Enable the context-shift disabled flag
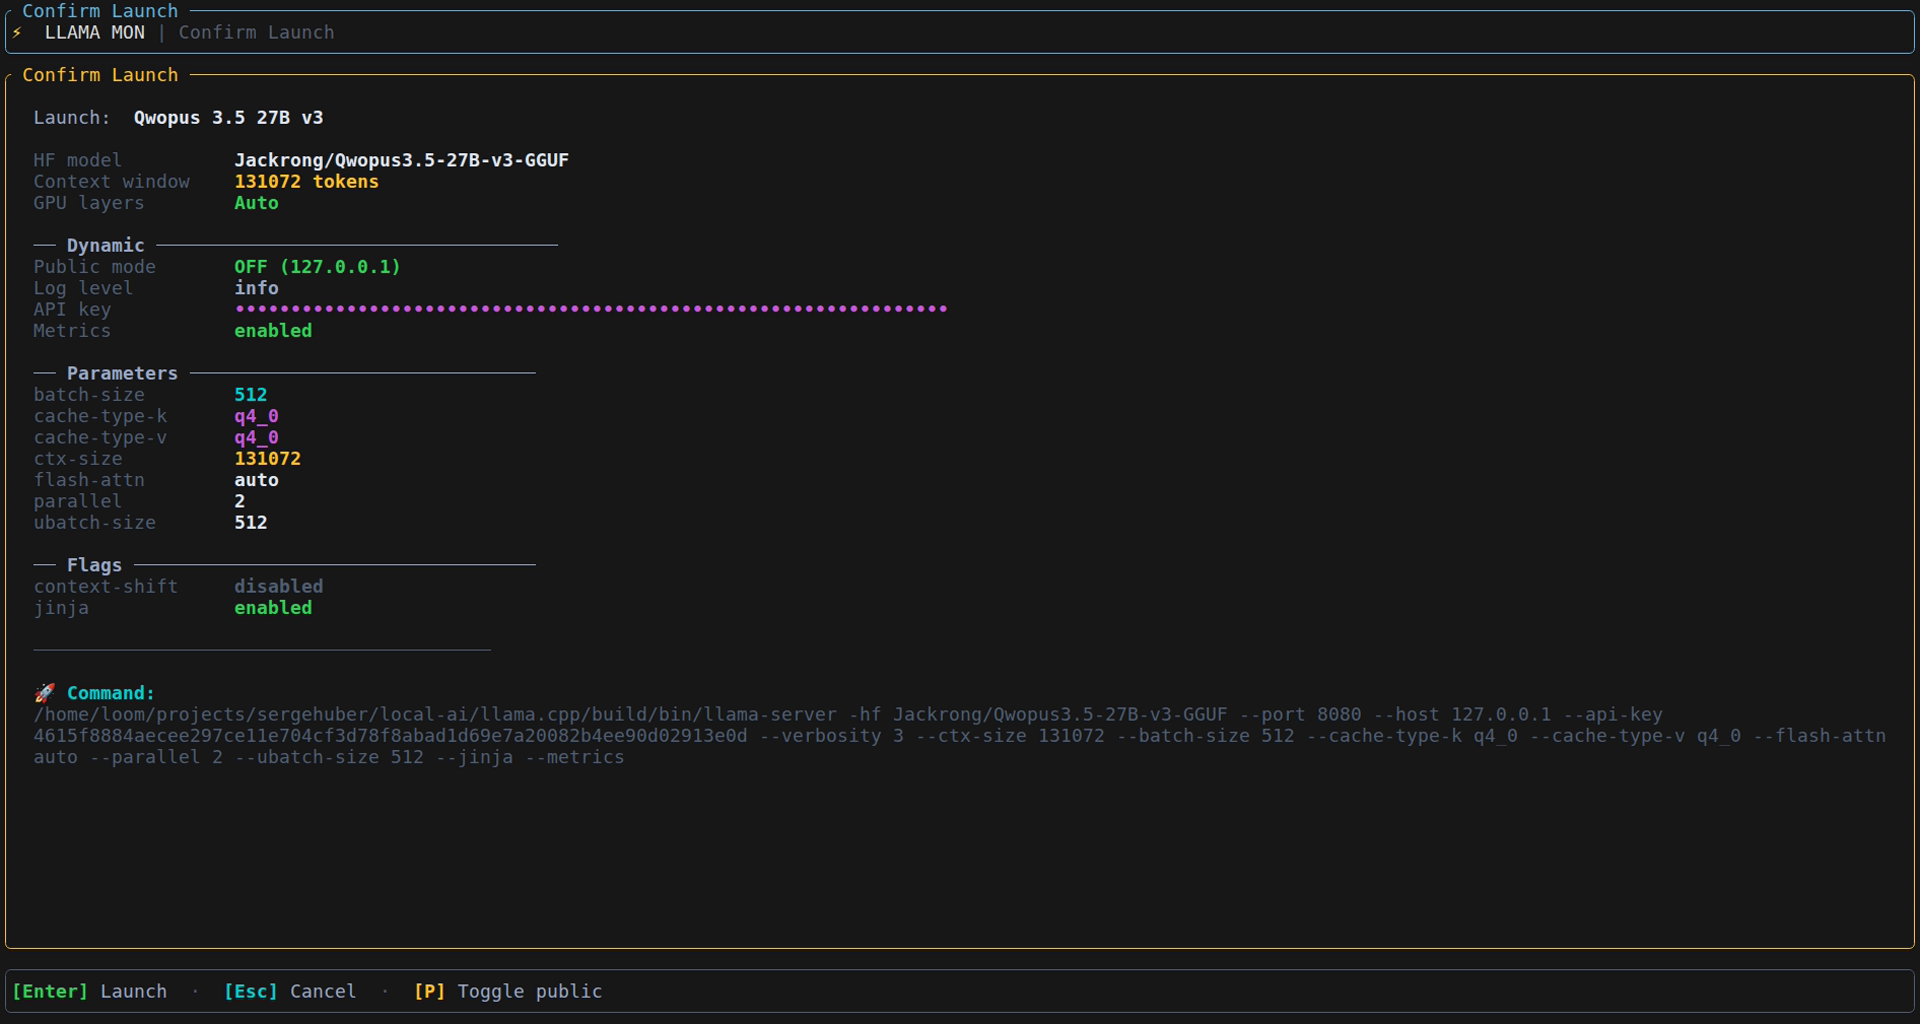 tap(278, 586)
